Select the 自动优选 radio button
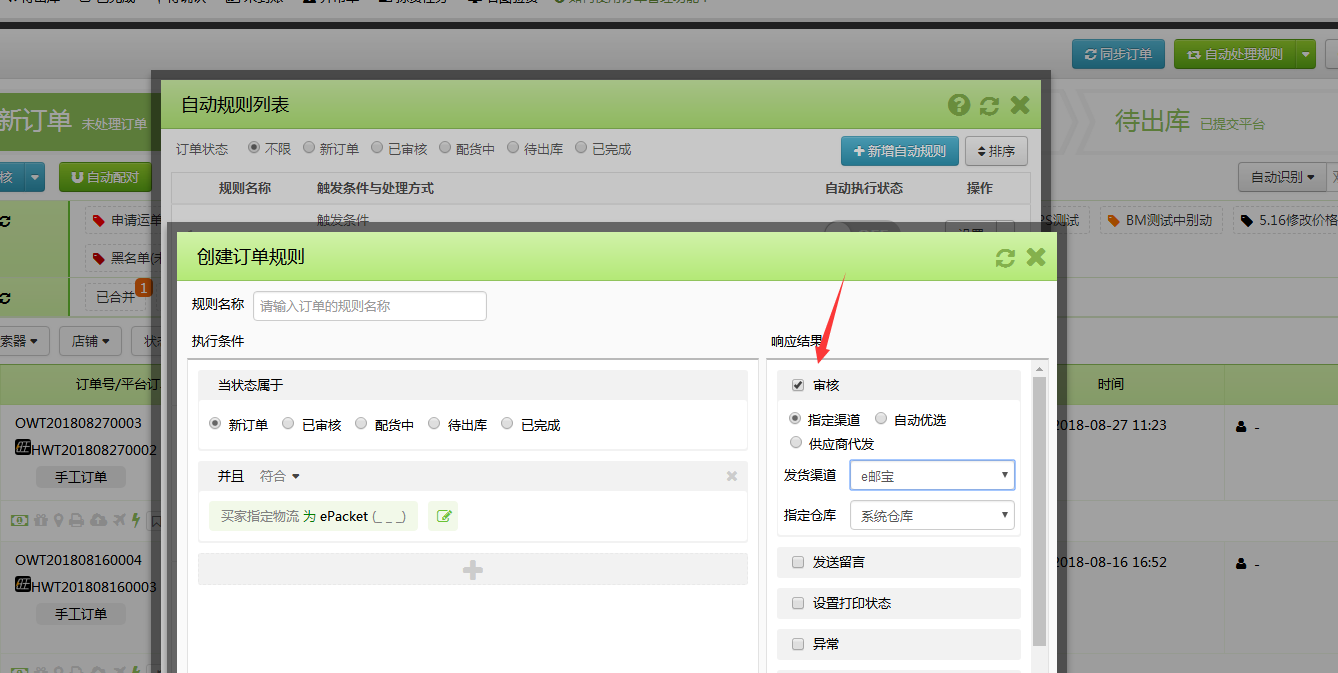The height and width of the screenshot is (673, 1338). pyautogui.click(x=881, y=419)
